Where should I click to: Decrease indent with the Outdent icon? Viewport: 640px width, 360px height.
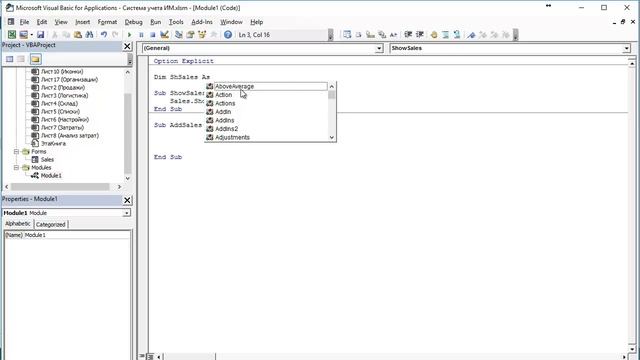pos(419,35)
